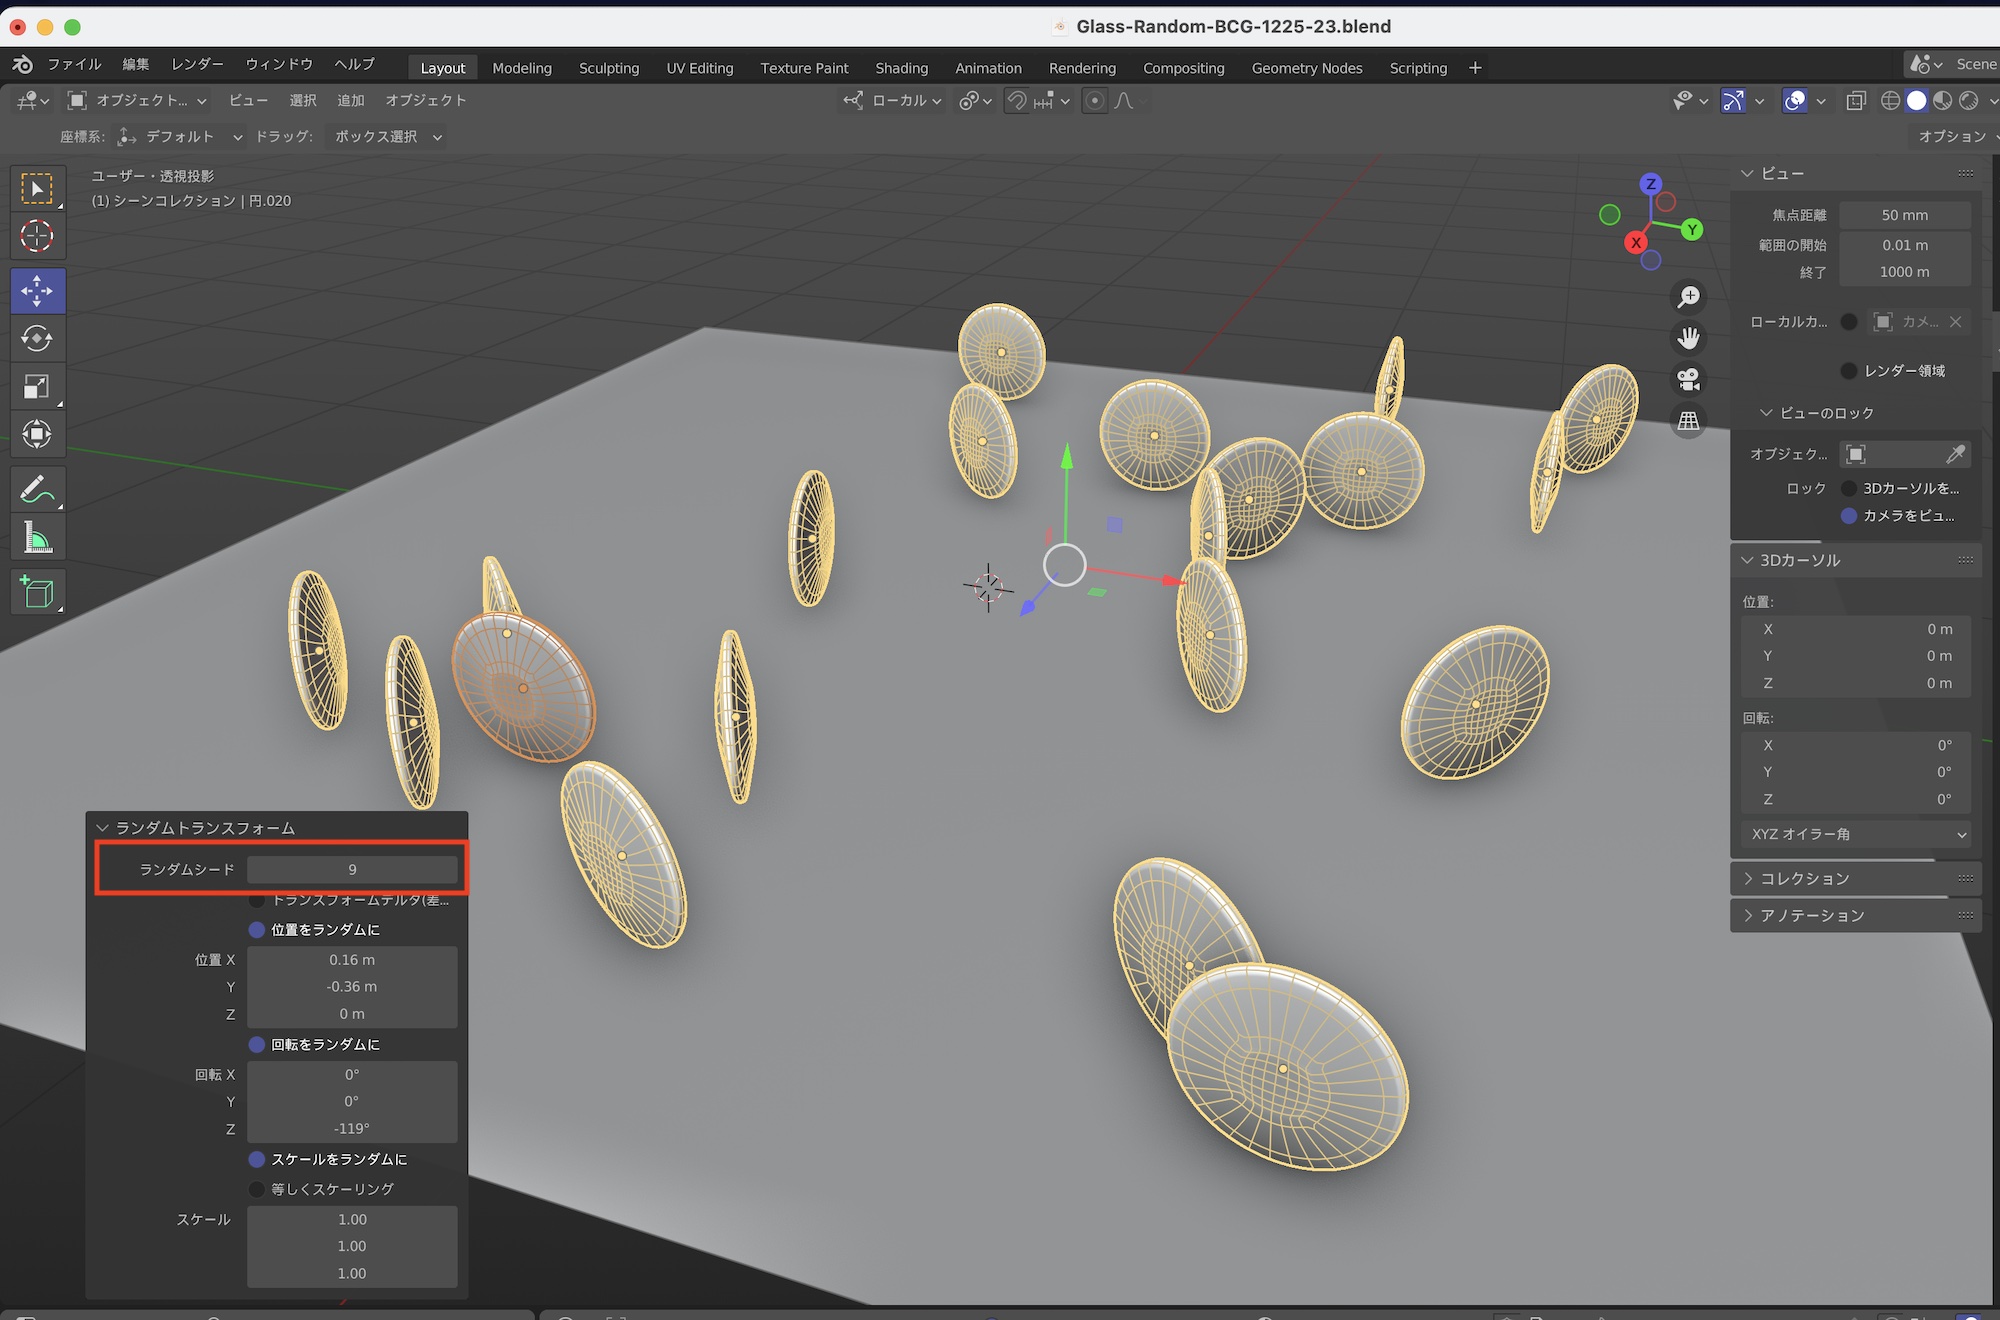This screenshot has width=2000, height=1320.
Task: Toggle camera view with camera icon
Action: 1689,380
